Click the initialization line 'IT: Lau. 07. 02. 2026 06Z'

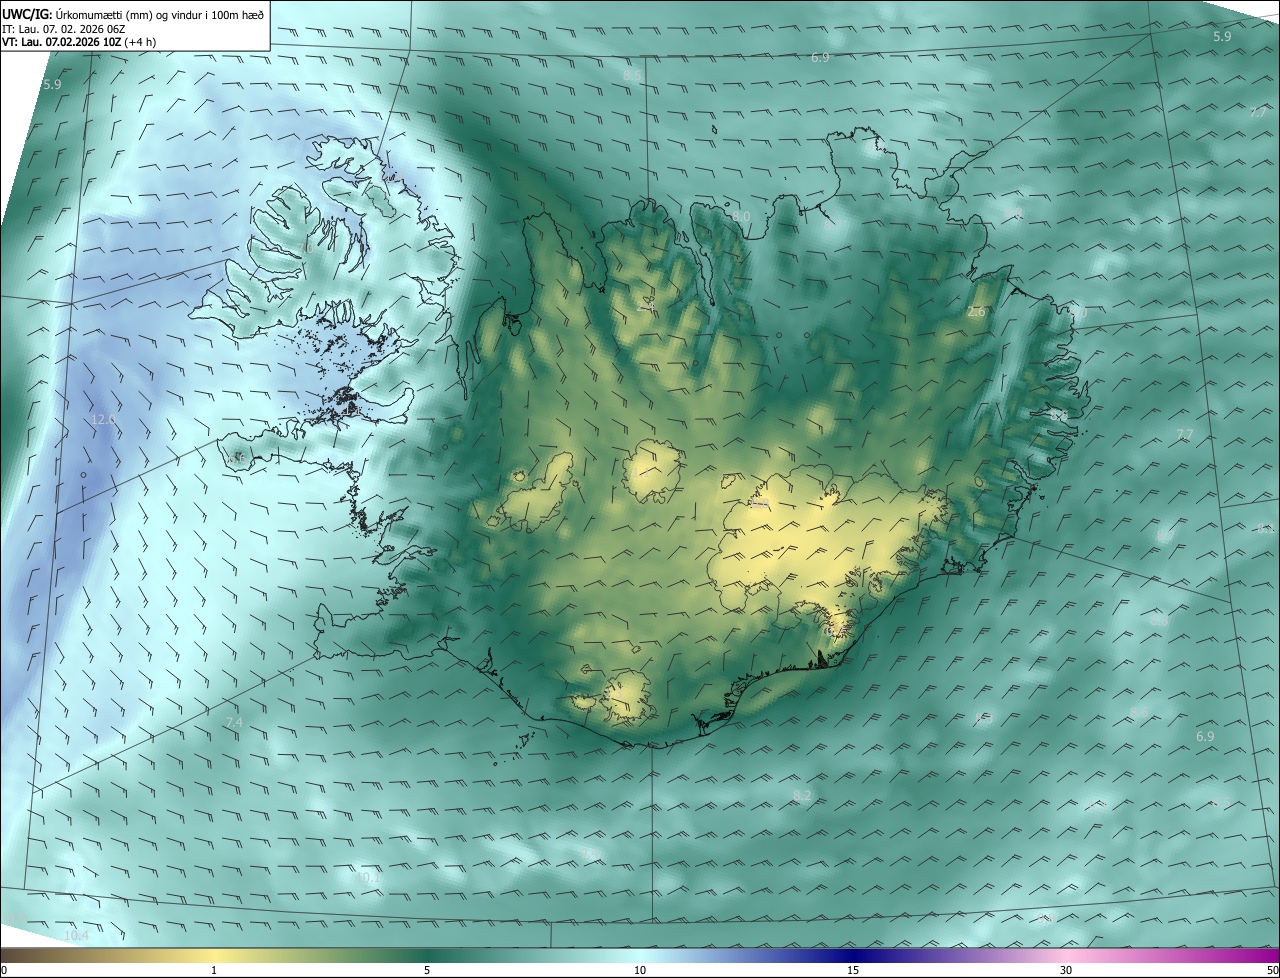click(64, 28)
